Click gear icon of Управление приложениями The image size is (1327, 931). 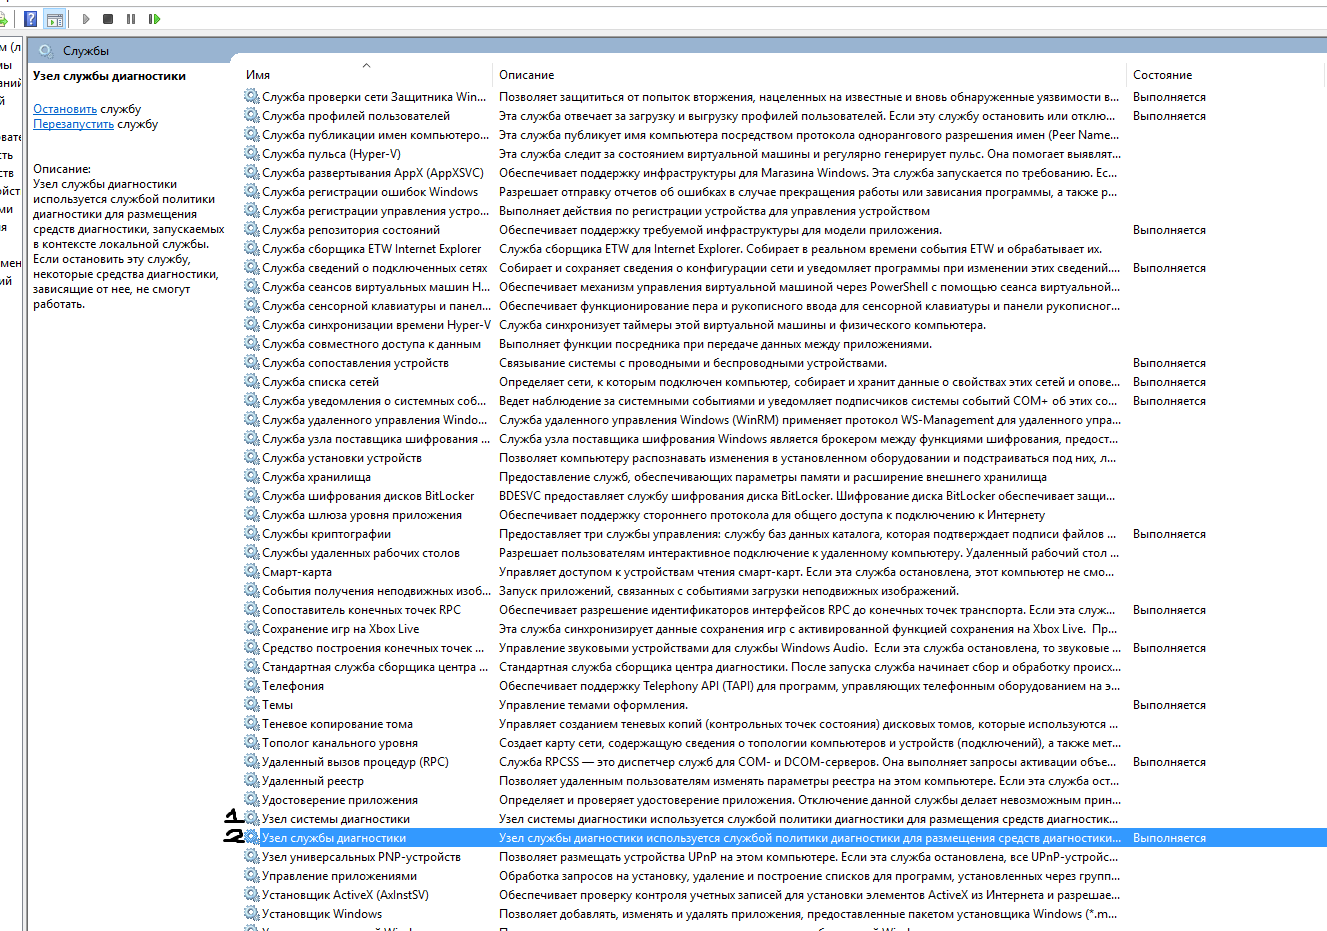(252, 876)
